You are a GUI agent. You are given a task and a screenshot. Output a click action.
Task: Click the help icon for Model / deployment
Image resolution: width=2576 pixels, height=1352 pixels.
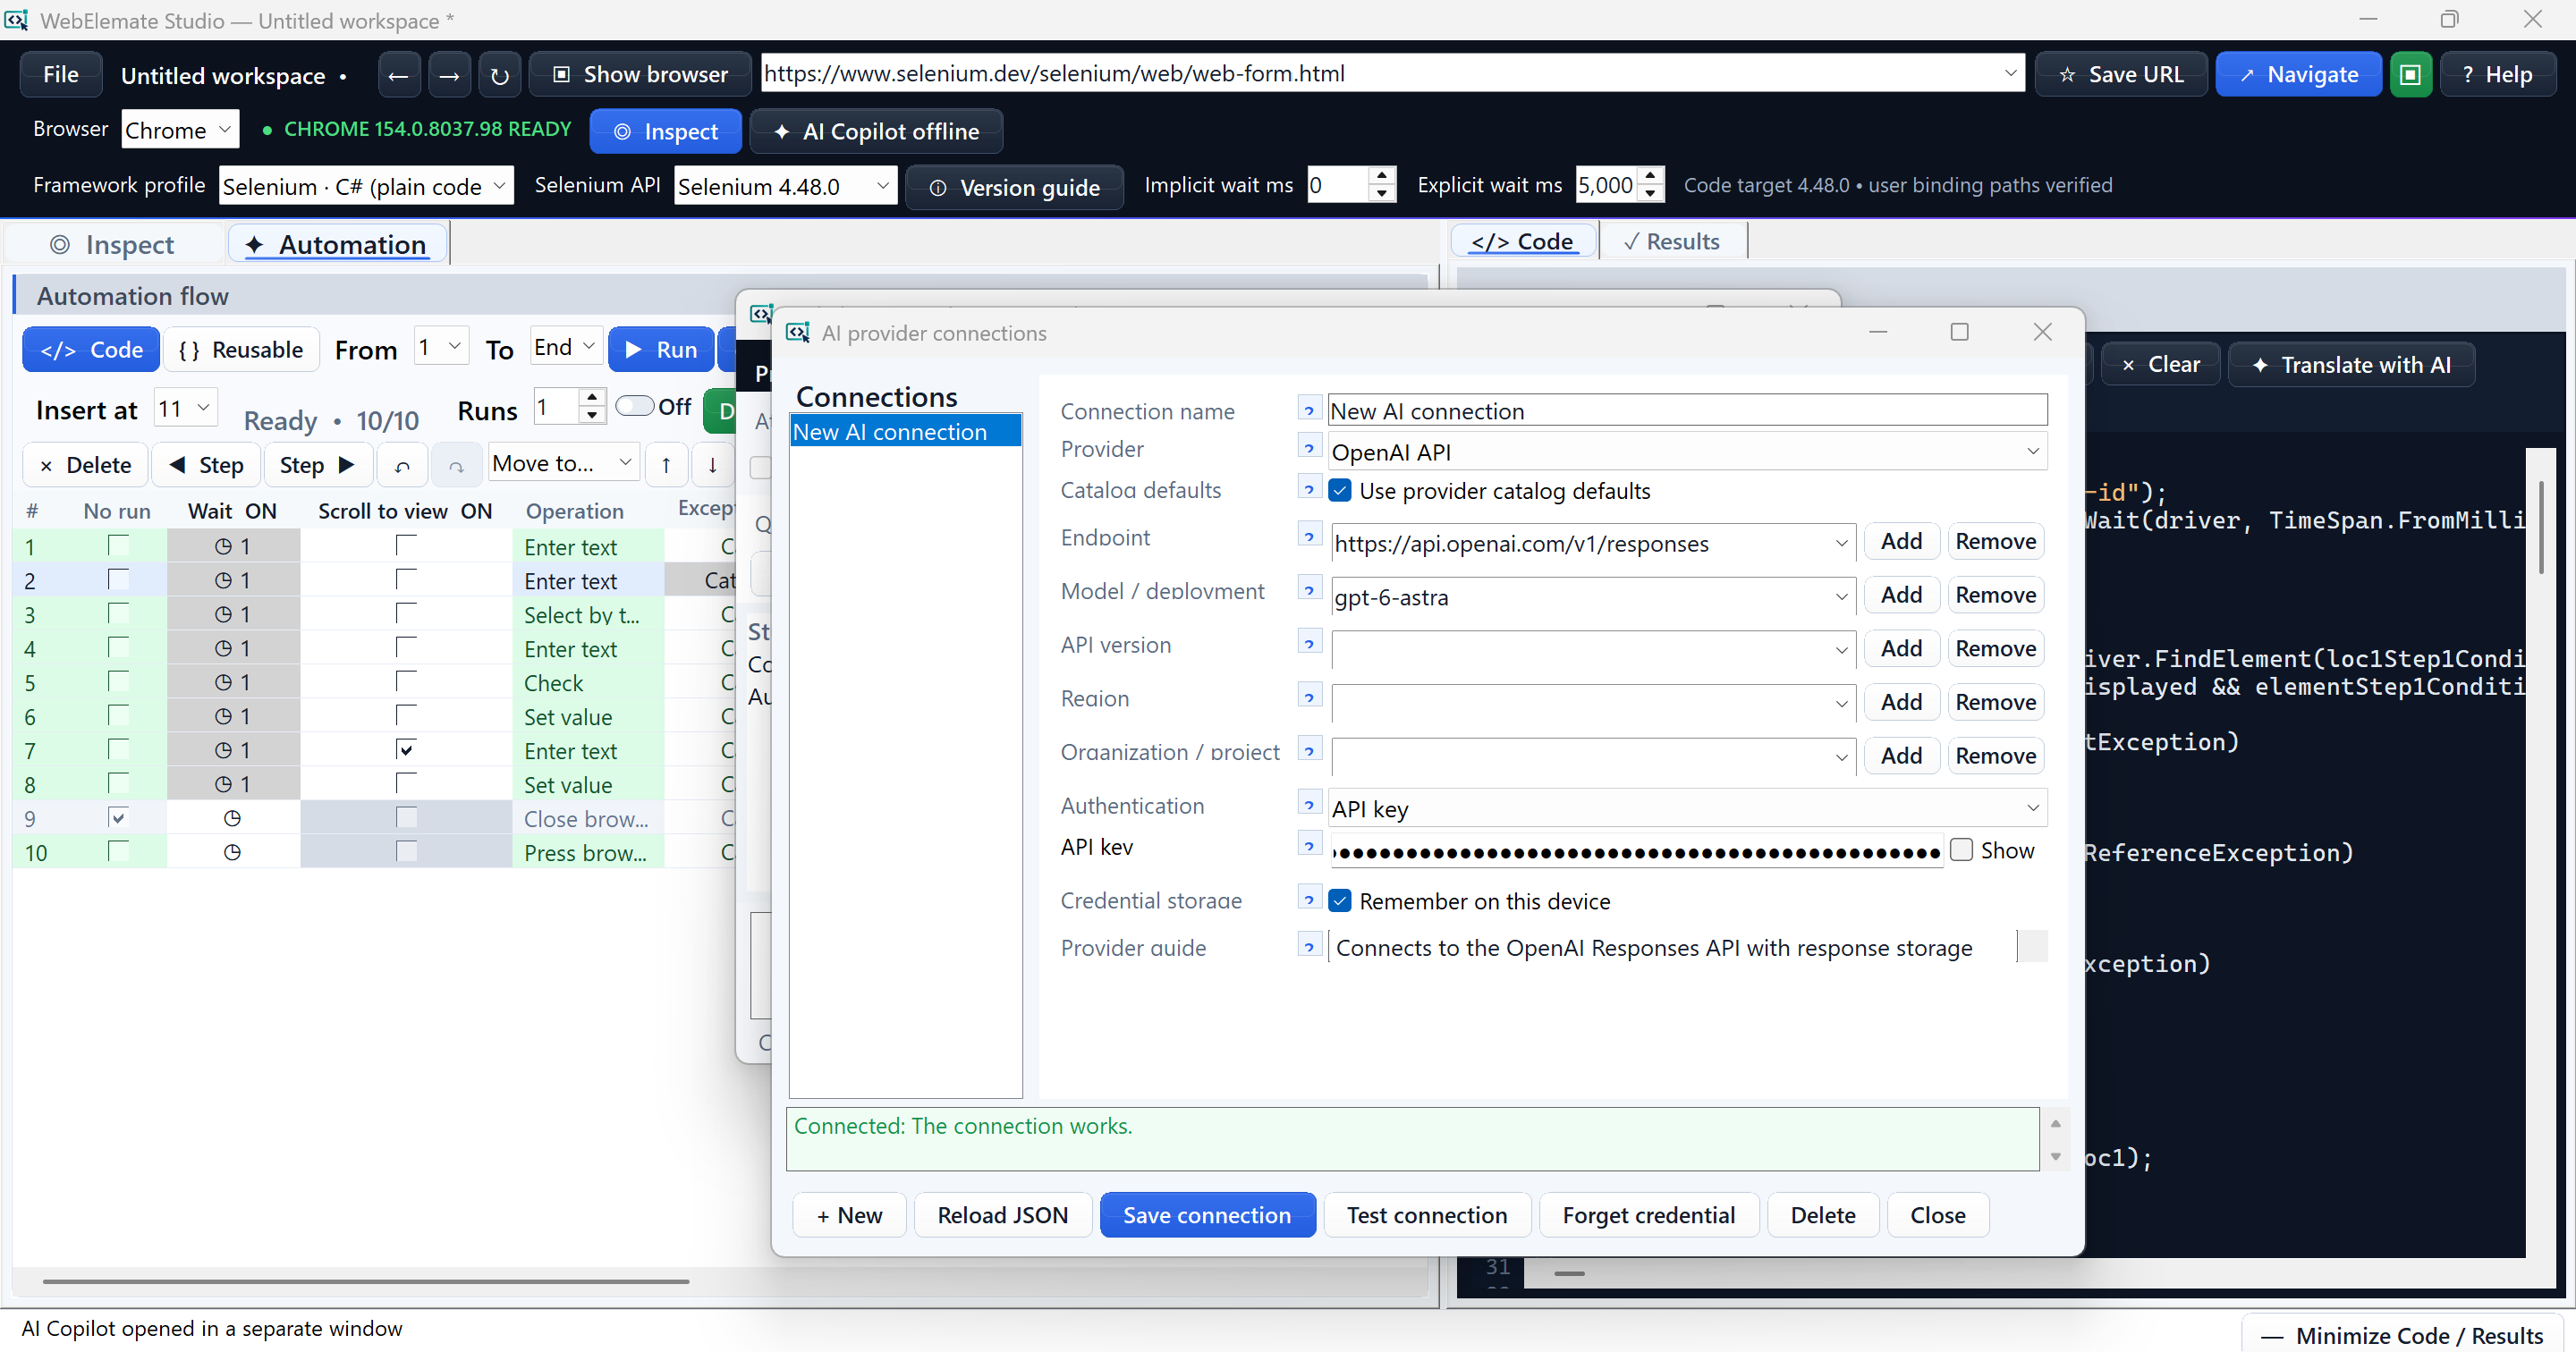pyautogui.click(x=1309, y=590)
